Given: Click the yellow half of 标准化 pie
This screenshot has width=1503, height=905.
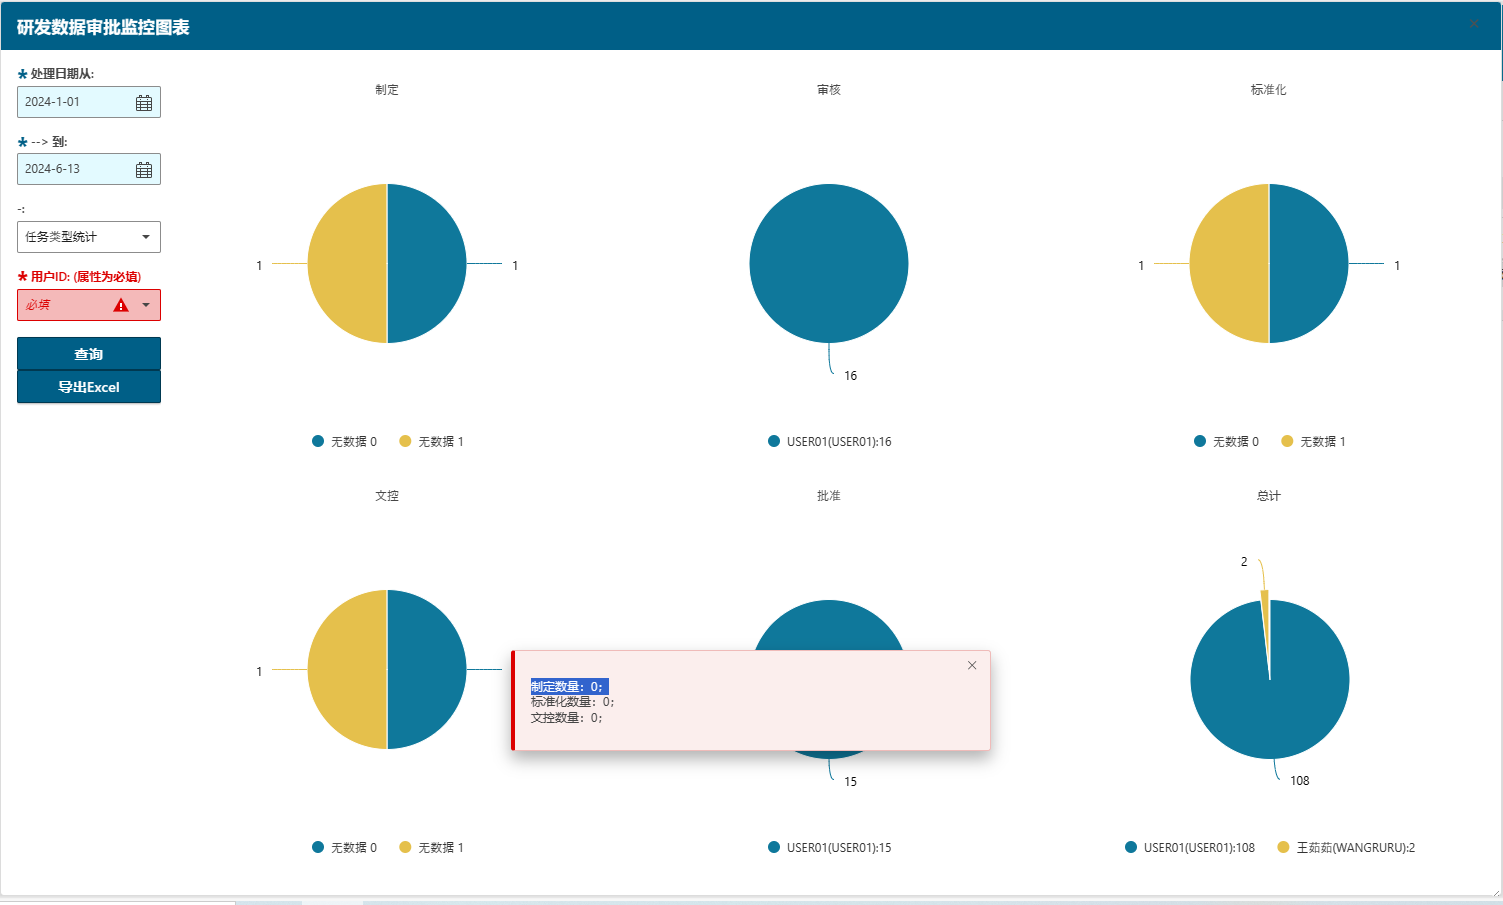Looking at the screenshot, I should 1229,263.
